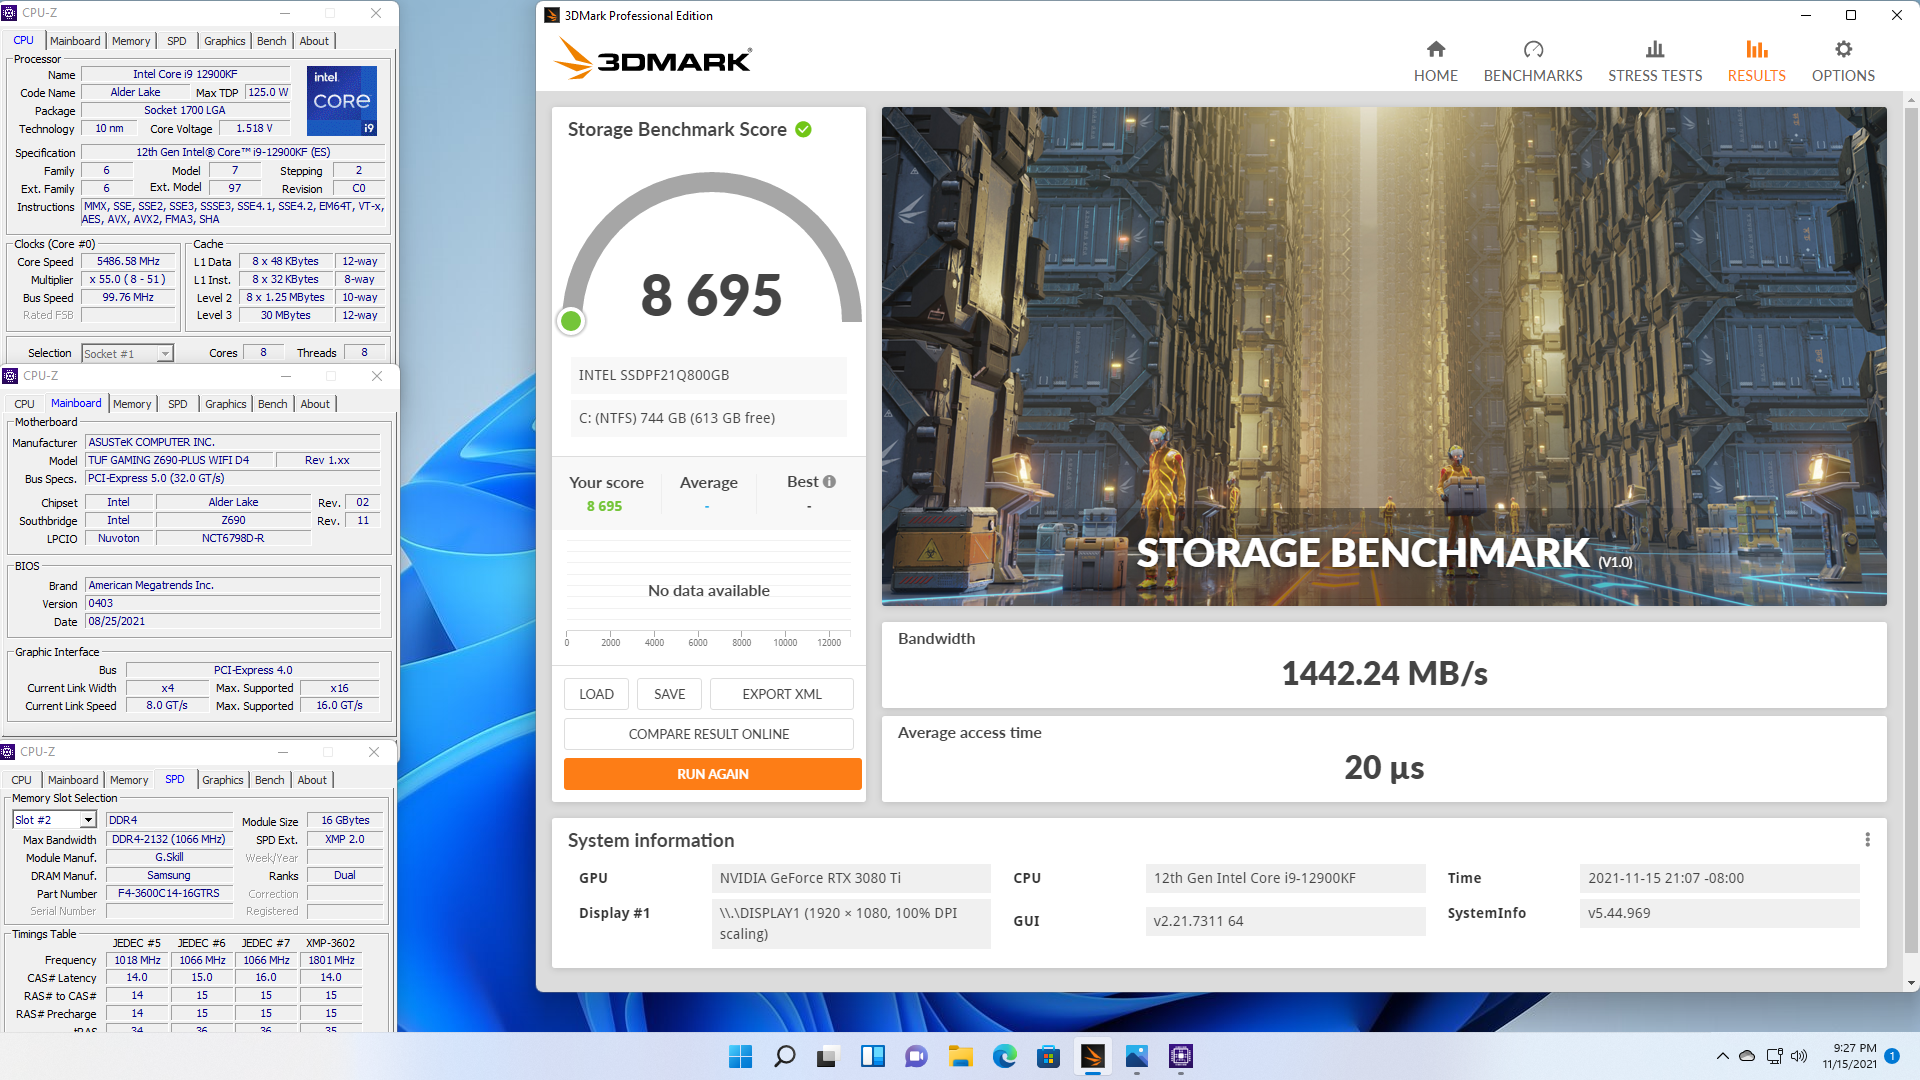Open Microsoft Store from the taskbar
Screen dimensions: 1920x1080
point(1048,1056)
